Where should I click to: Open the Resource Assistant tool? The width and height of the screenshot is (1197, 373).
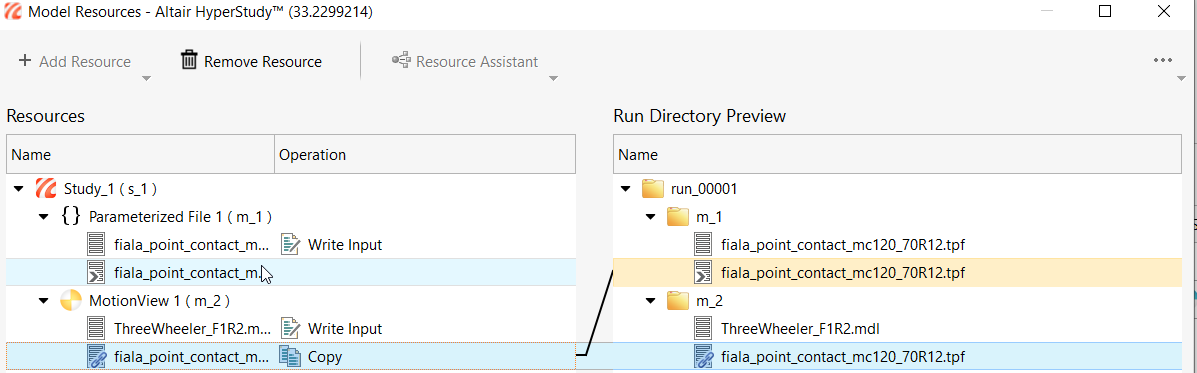point(466,61)
